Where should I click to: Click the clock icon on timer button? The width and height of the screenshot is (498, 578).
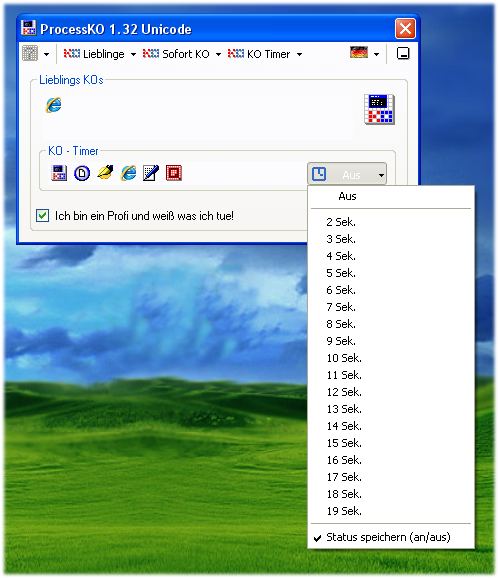(x=319, y=174)
